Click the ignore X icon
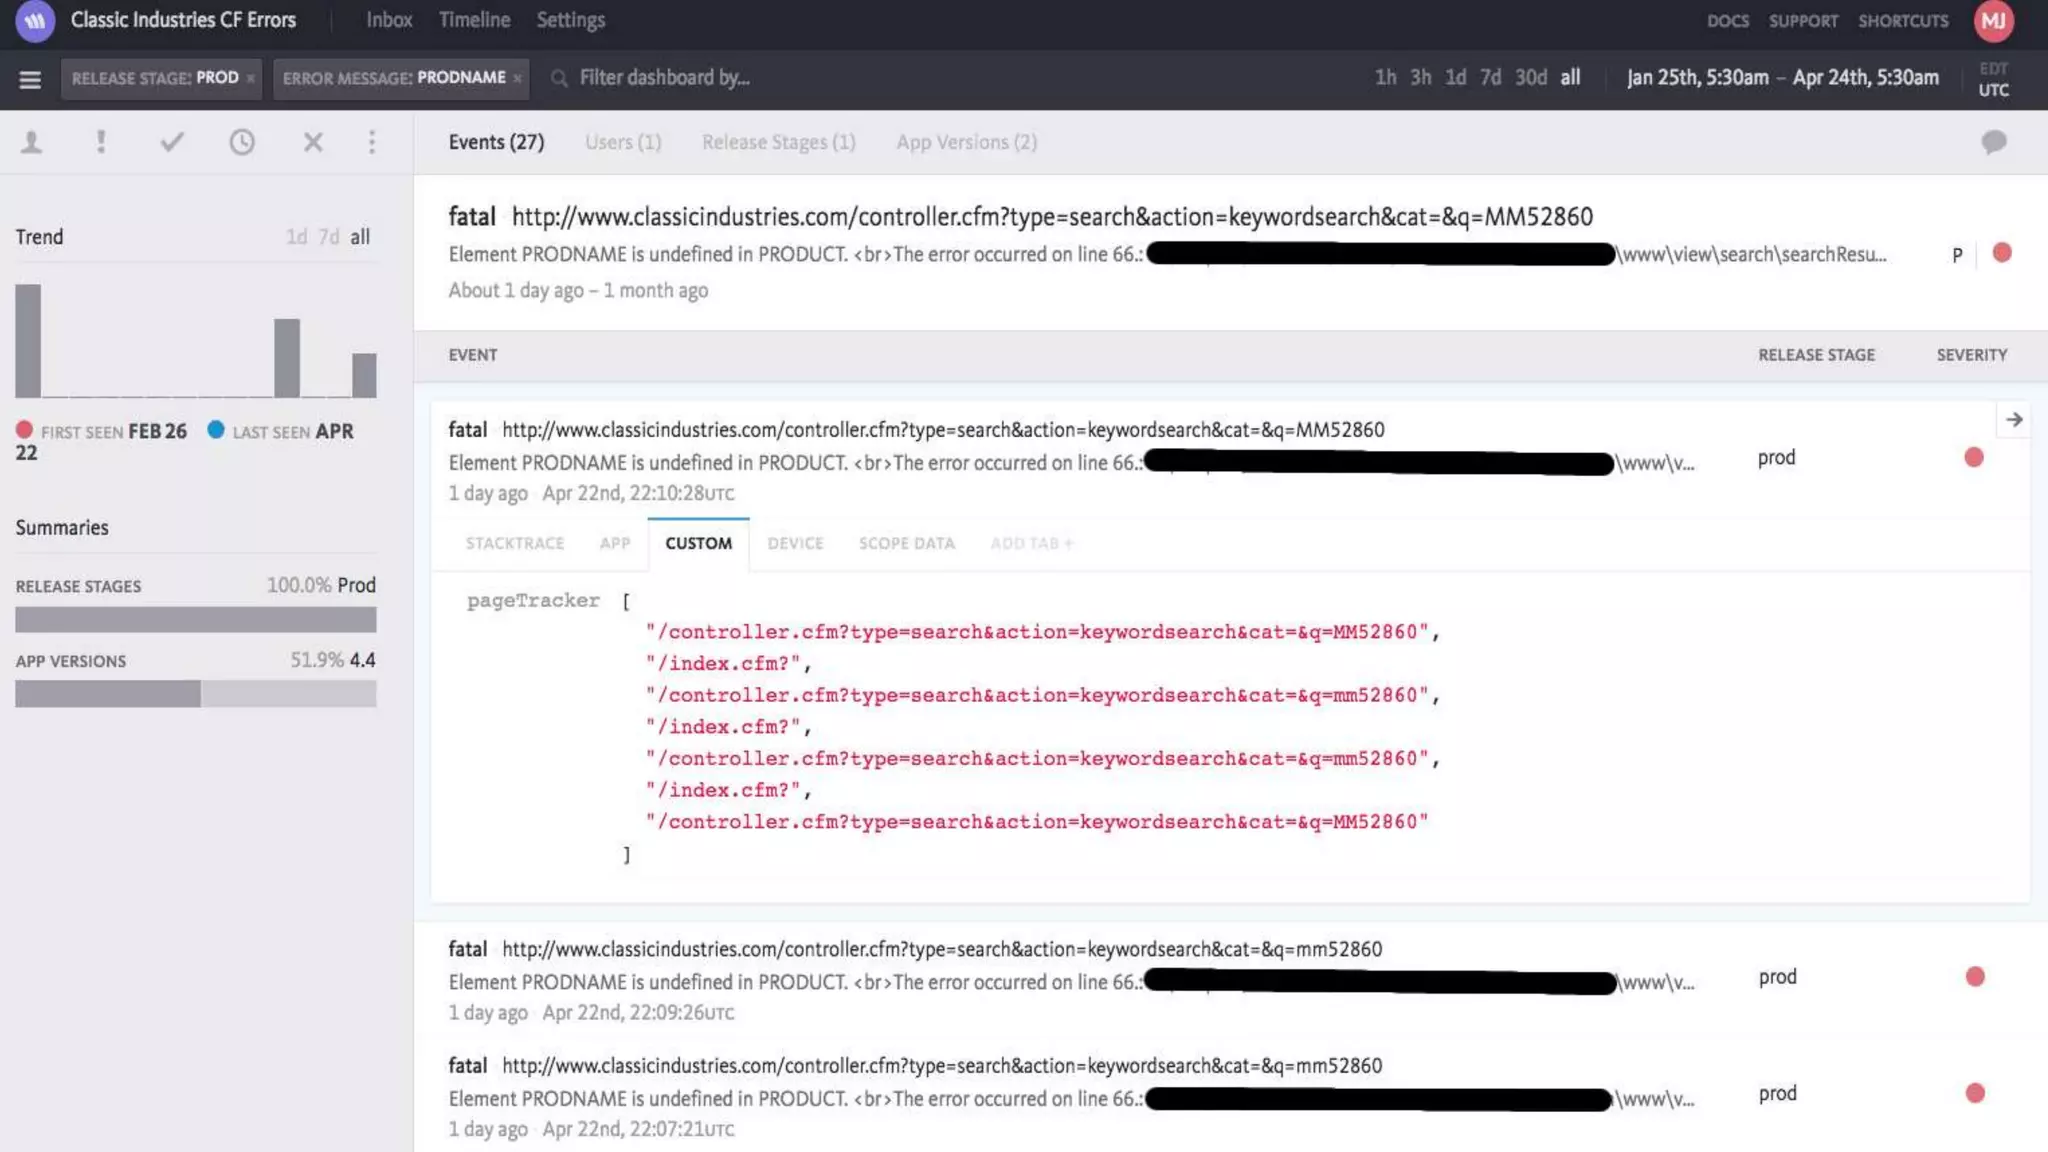 click(x=313, y=142)
